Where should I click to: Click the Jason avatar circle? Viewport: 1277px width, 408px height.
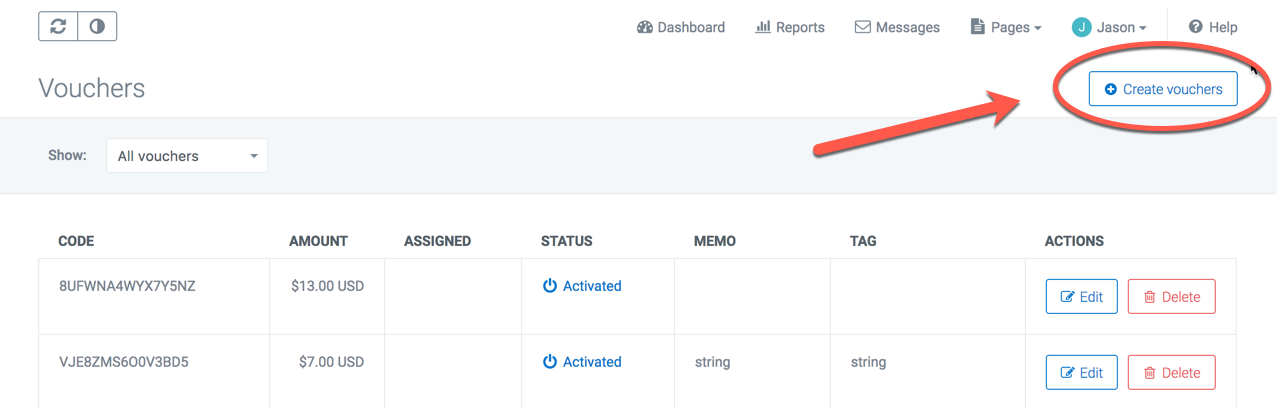pyautogui.click(x=1081, y=27)
